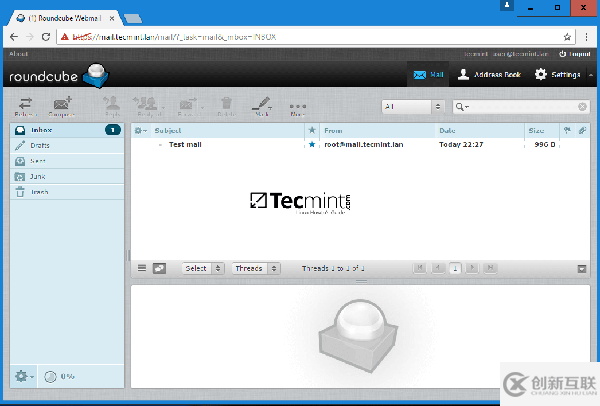Open the Mail tab

coord(428,75)
